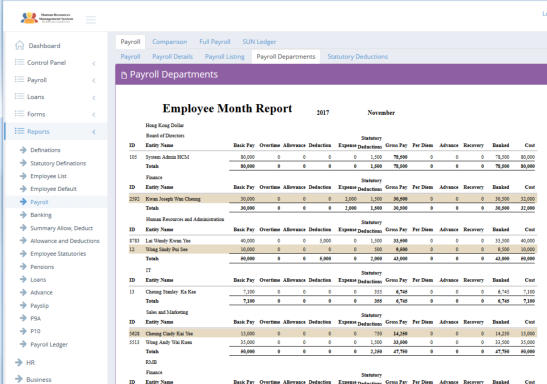This screenshot has width=547, height=384.
Task: Click arrow icon beside Payroll Ledger
Action: click(x=23, y=344)
